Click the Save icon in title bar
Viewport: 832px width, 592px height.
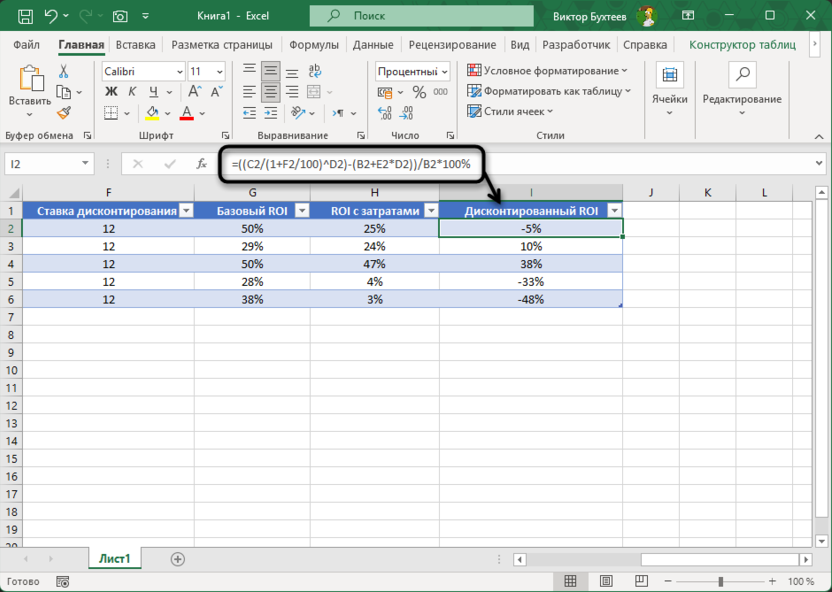(24, 16)
